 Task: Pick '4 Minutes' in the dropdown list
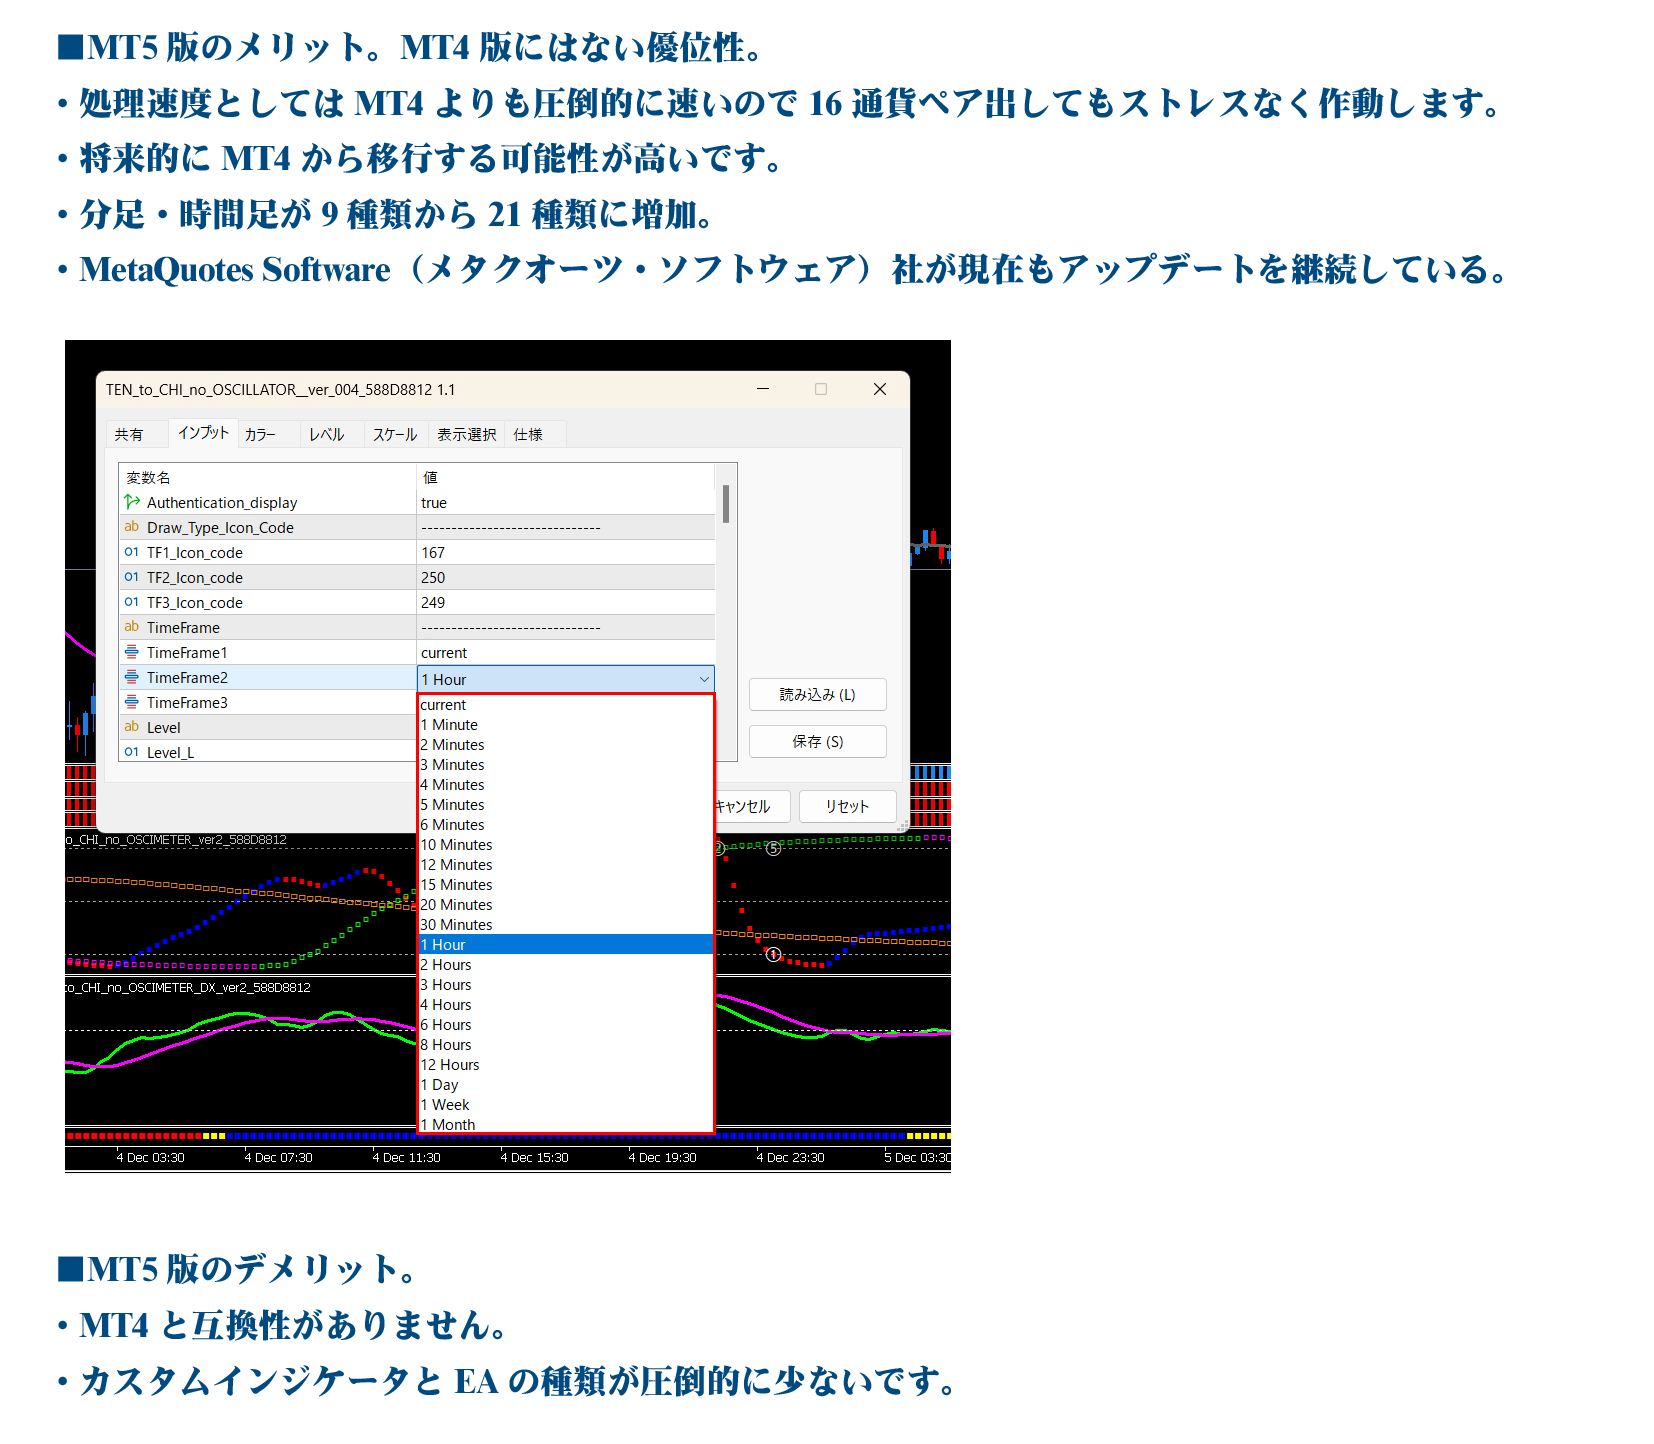(566, 785)
